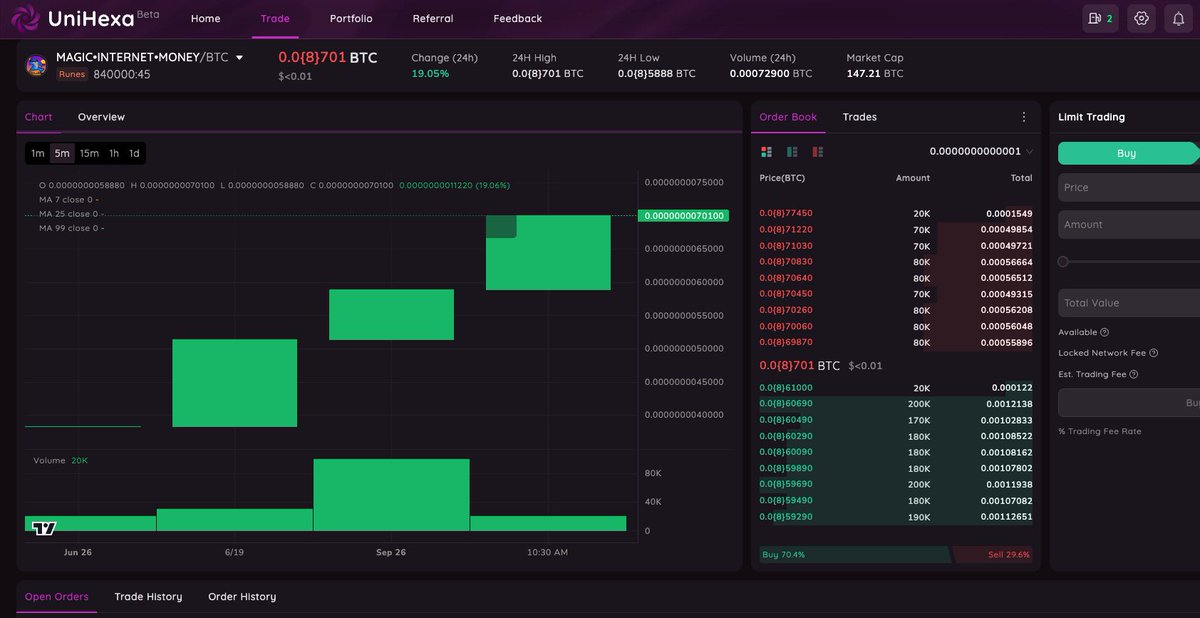Screen dimensions: 1200x618
Task: Click the Est. Trading Fee info icon
Action: [x=1133, y=374]
